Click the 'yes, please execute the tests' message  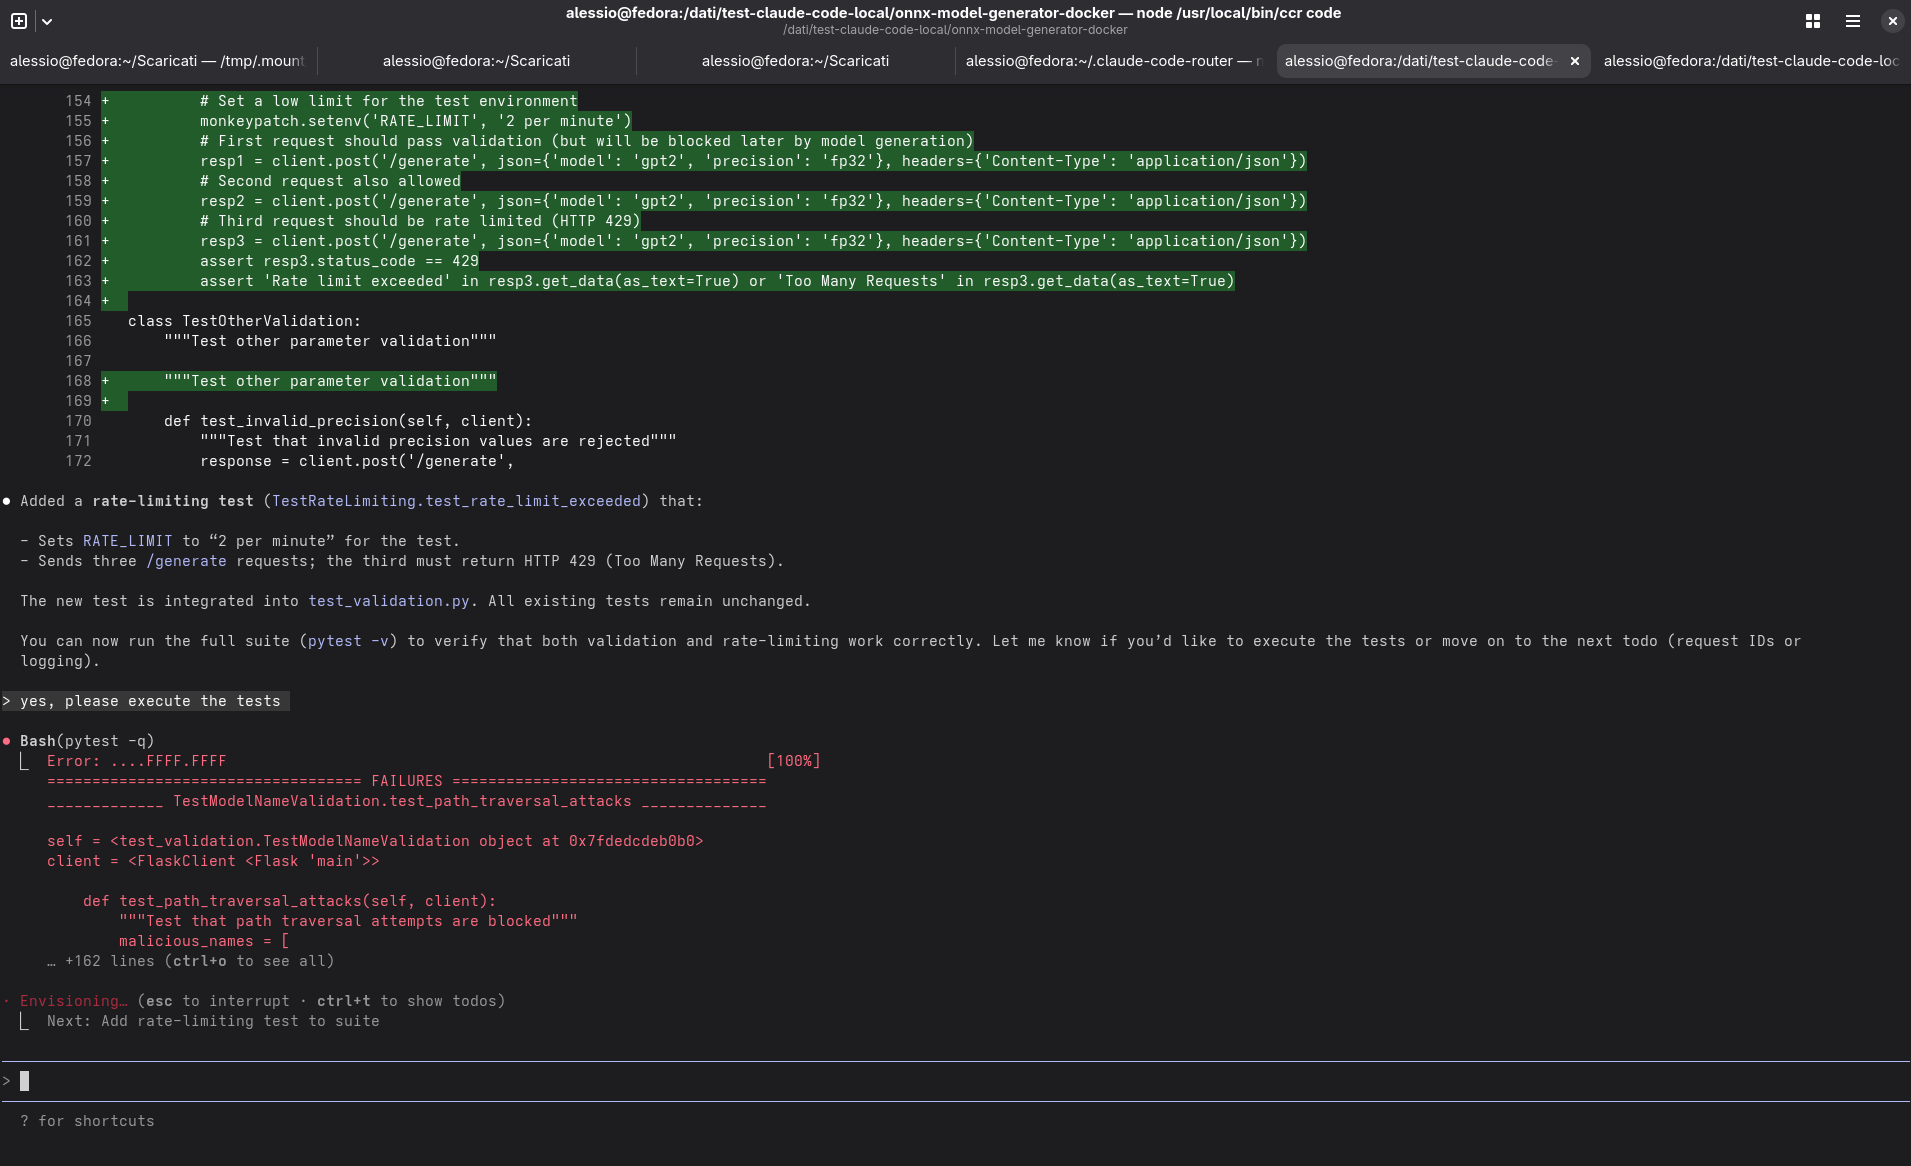150,701
